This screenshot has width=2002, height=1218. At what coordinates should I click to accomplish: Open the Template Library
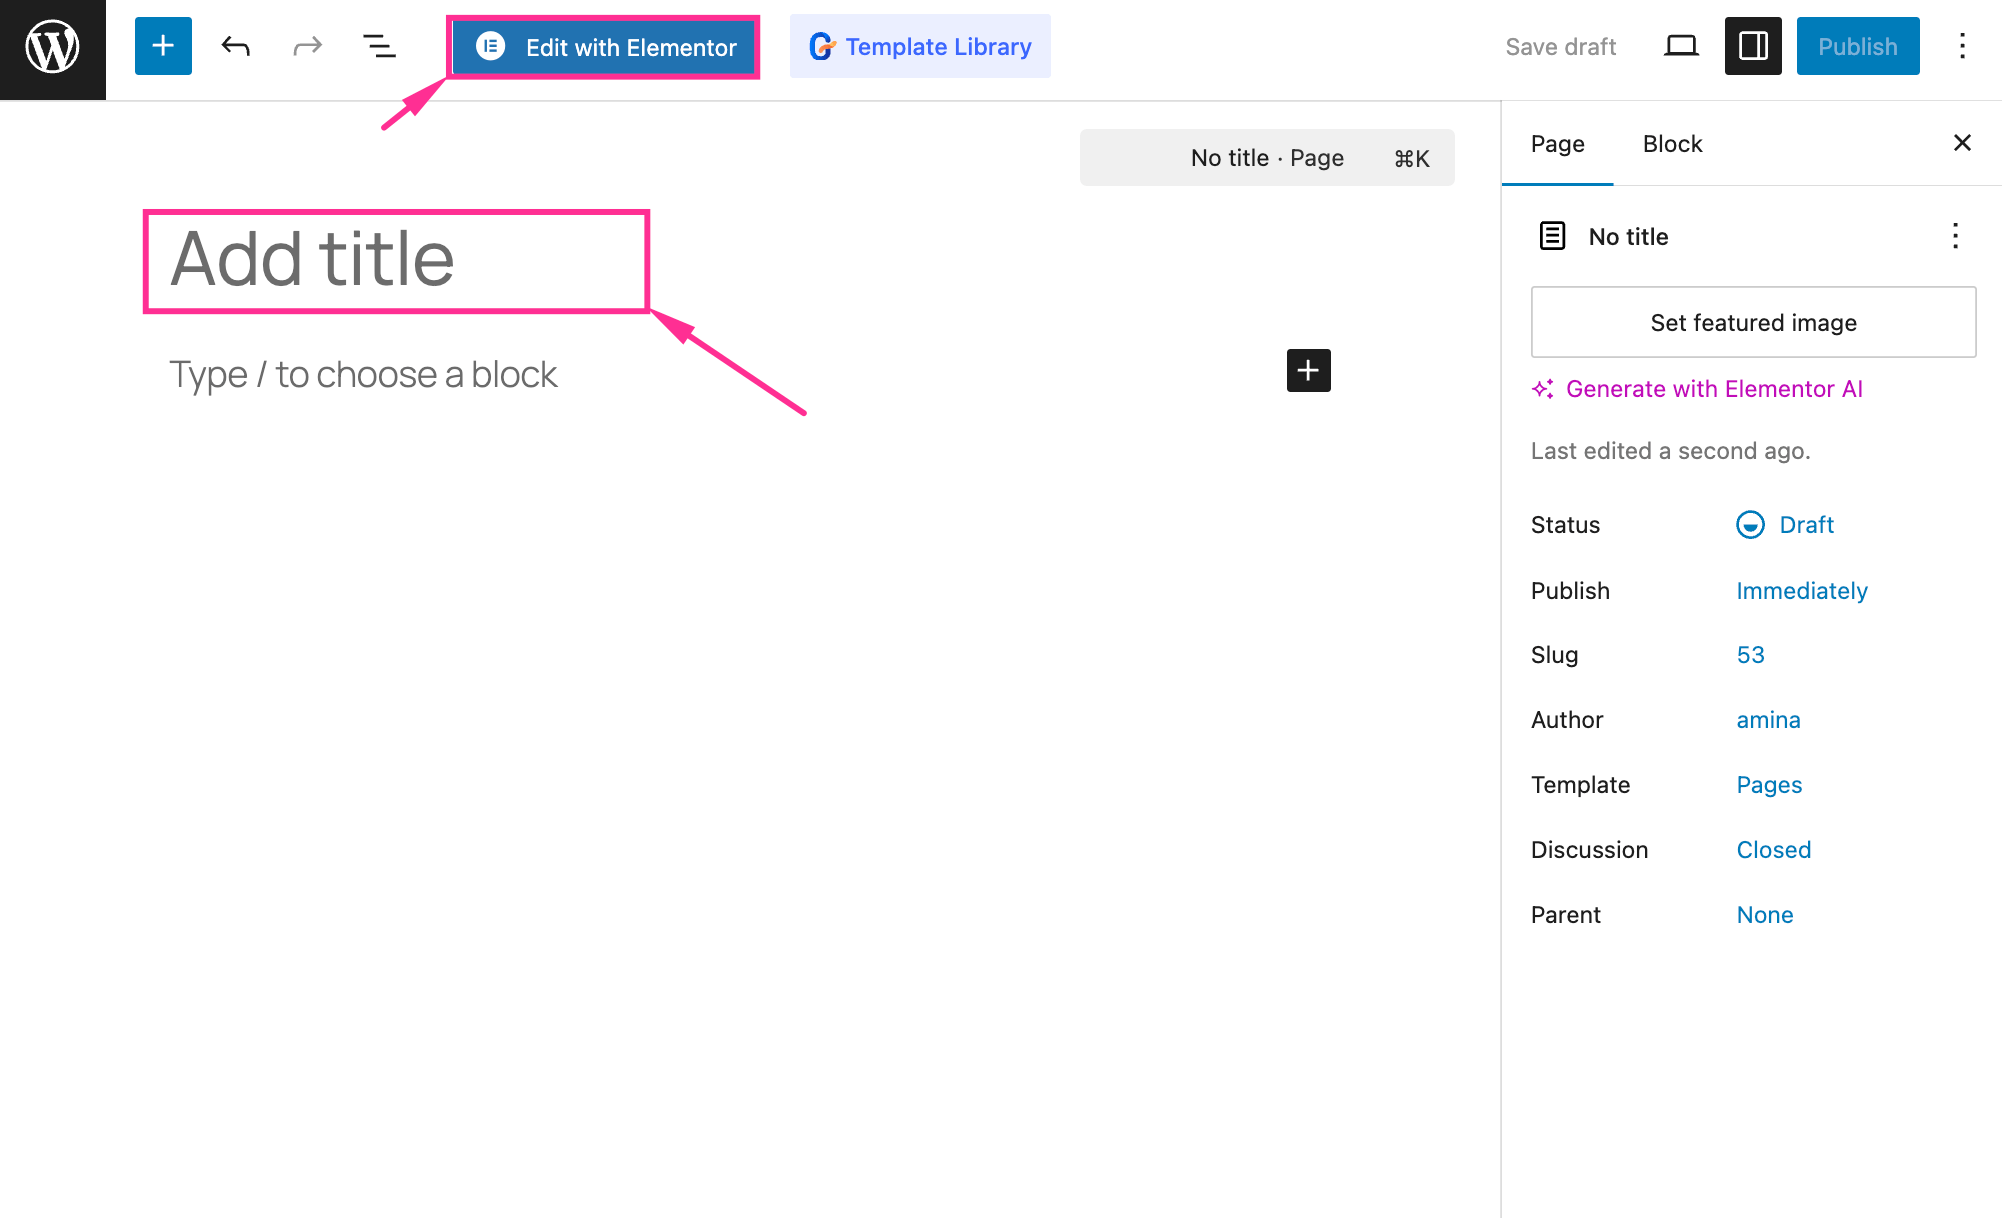[920, 47]
